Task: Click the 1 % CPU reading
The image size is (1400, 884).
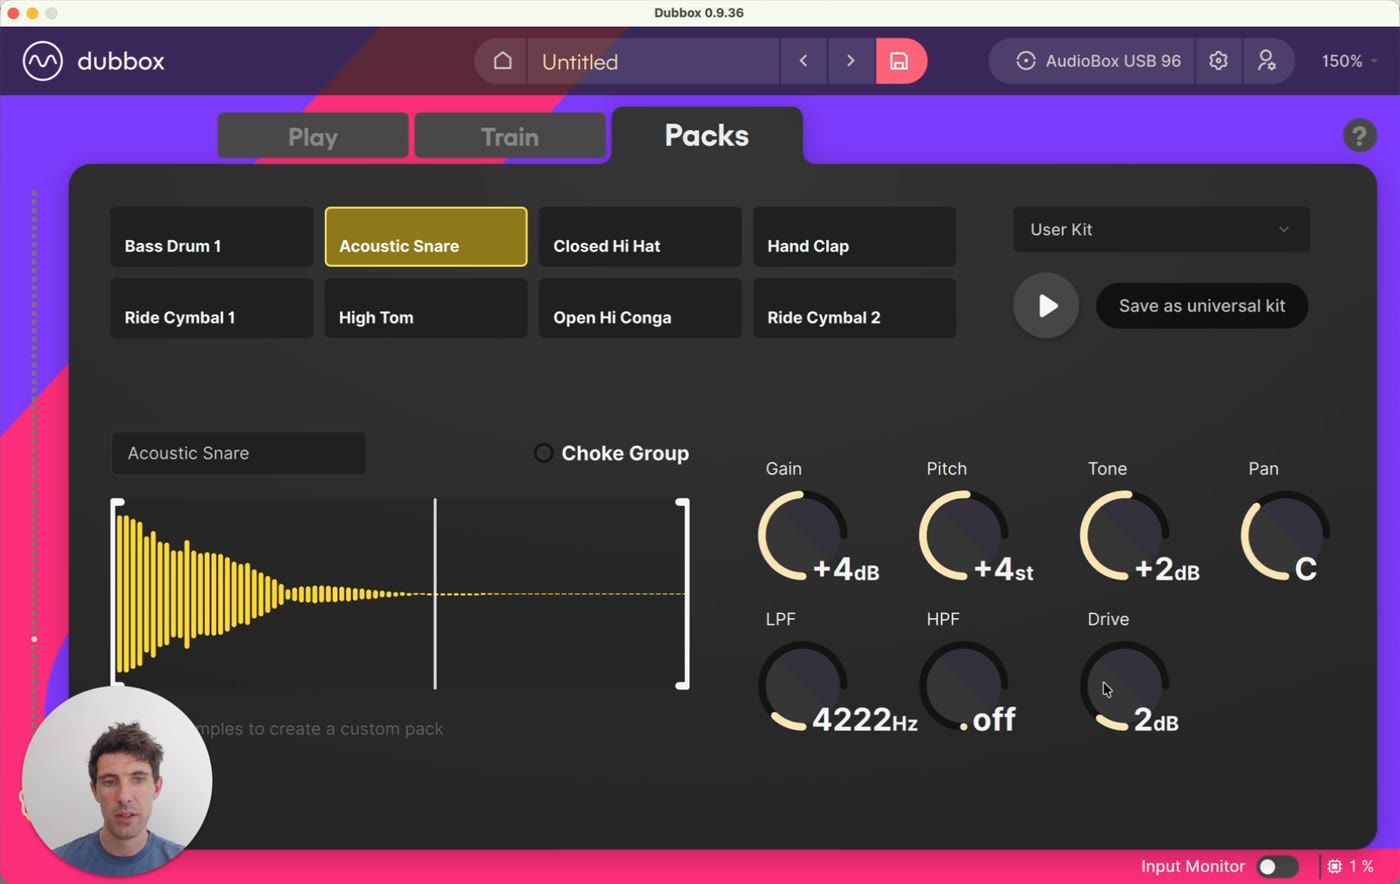Action: 1362,866
